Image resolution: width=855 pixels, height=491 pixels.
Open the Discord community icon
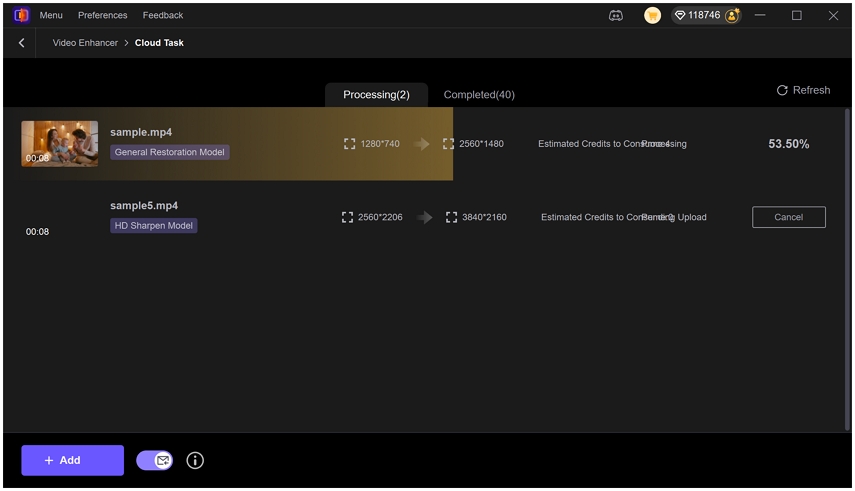(x=616, y=15)
